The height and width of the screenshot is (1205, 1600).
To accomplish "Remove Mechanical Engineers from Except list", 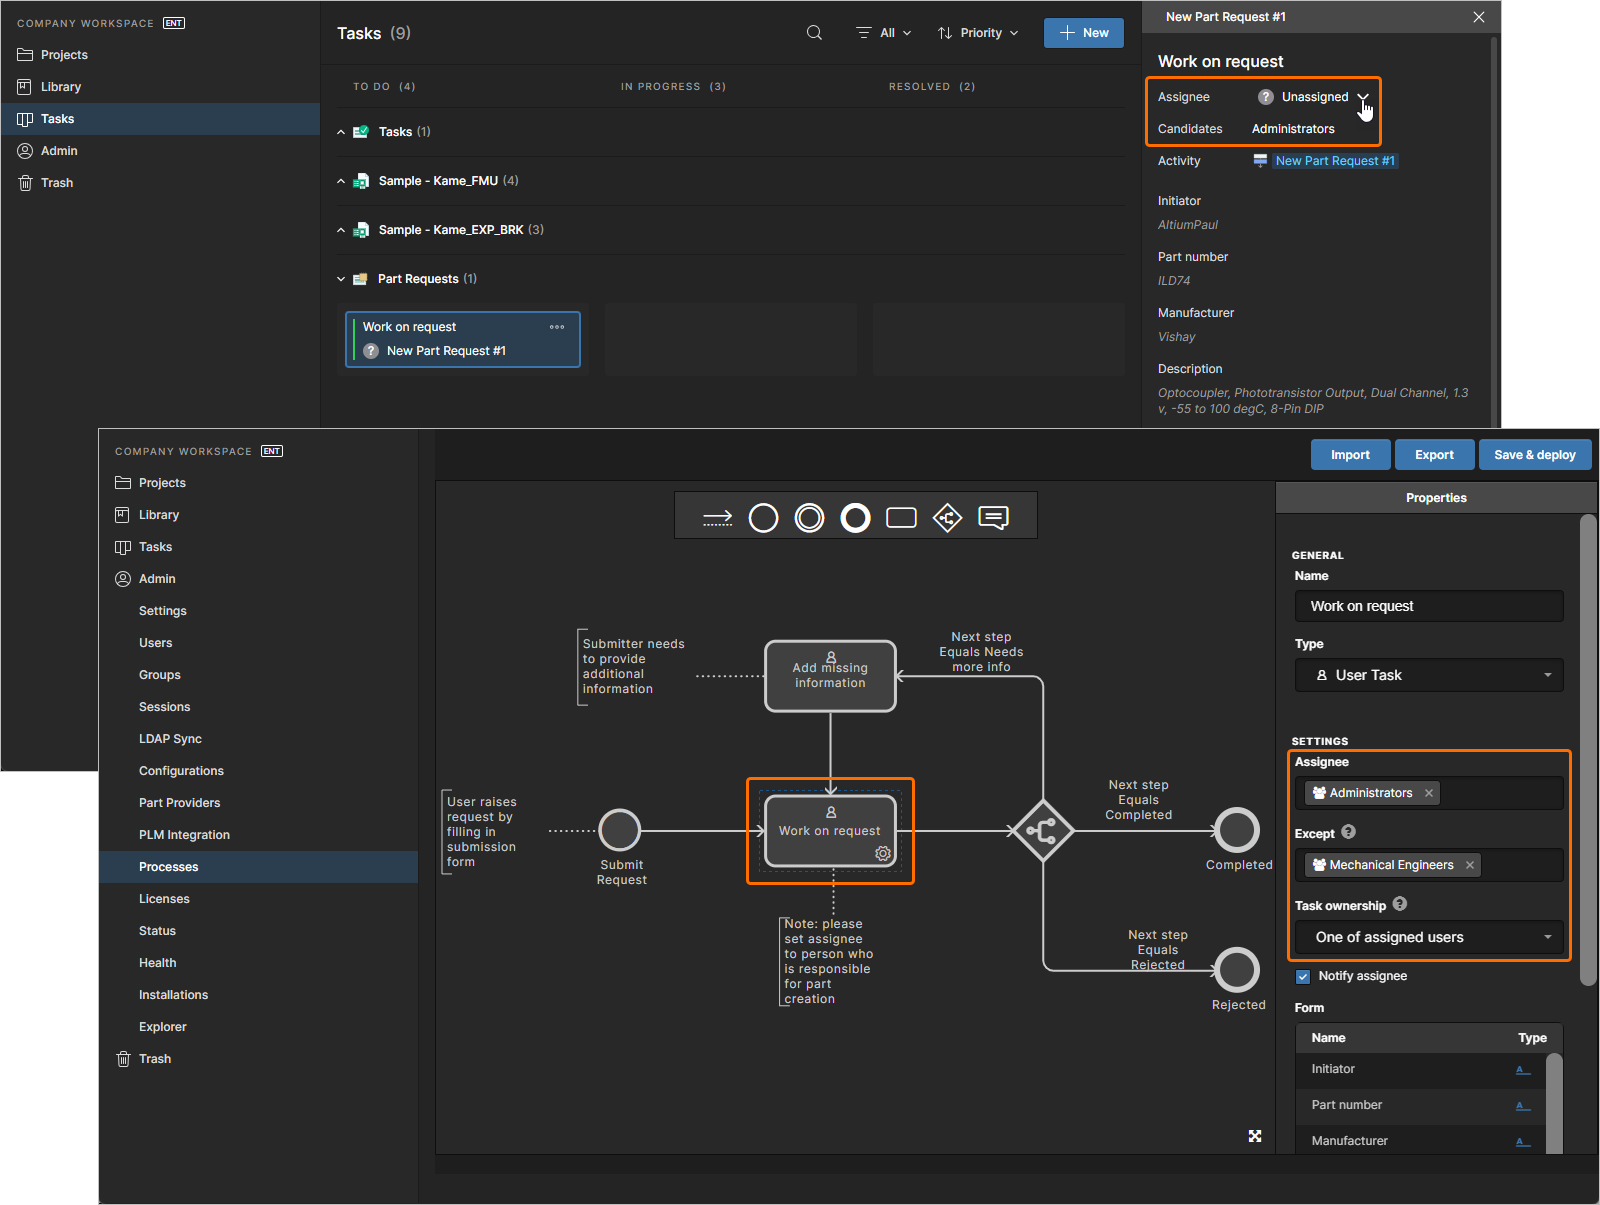I will pyautogui.click(x=1470, y=864).
